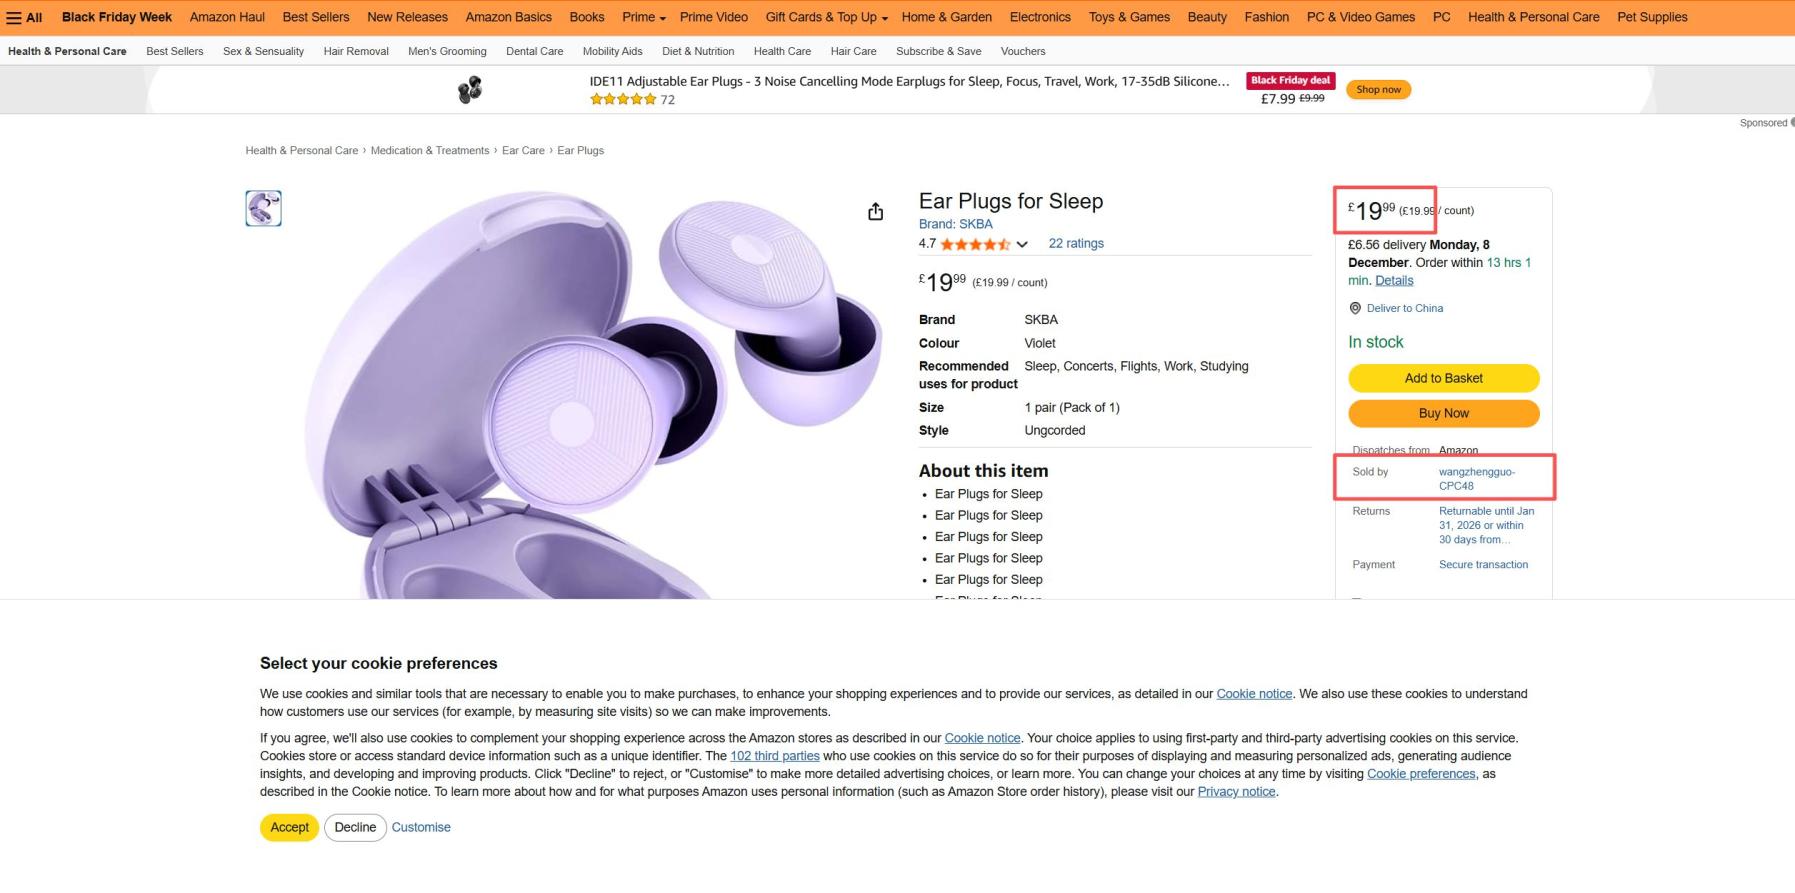Click the Black Friday deal badge
The image size is (1795, 893).
pos(1290,80)
